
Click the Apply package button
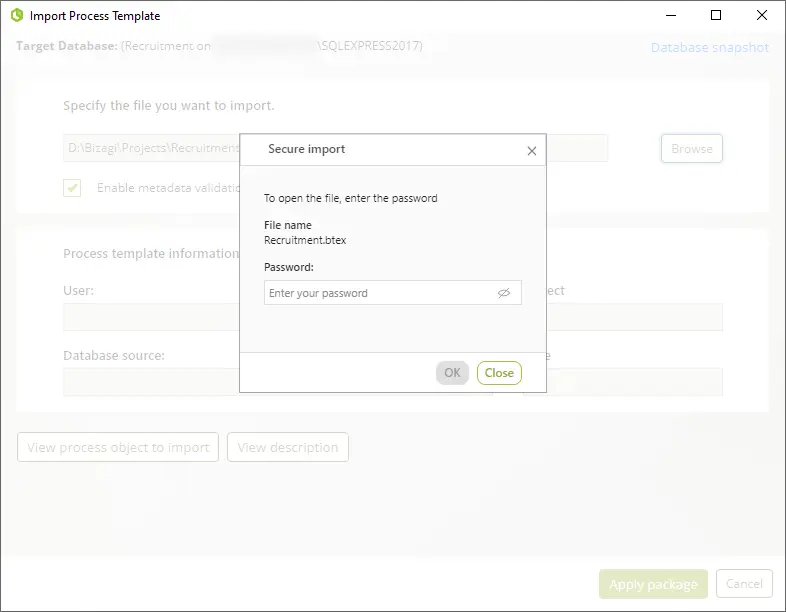[x=653, y=584]
